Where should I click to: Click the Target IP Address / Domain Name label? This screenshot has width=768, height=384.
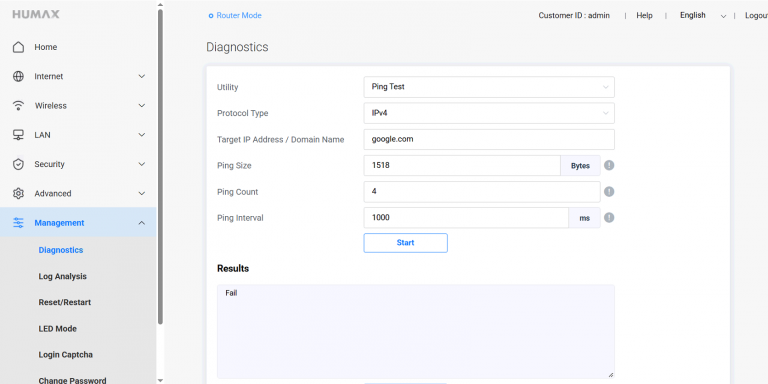281,140
